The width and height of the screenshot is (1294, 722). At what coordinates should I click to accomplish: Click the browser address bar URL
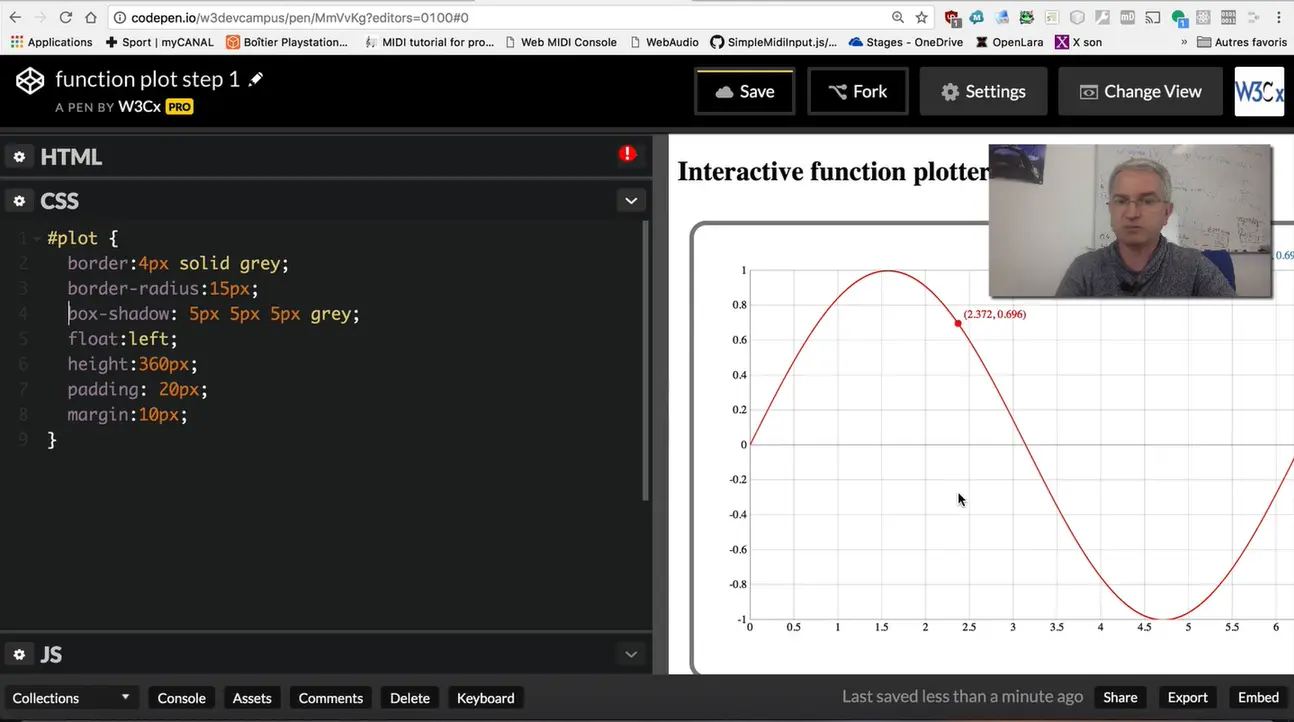pos(299,18)
